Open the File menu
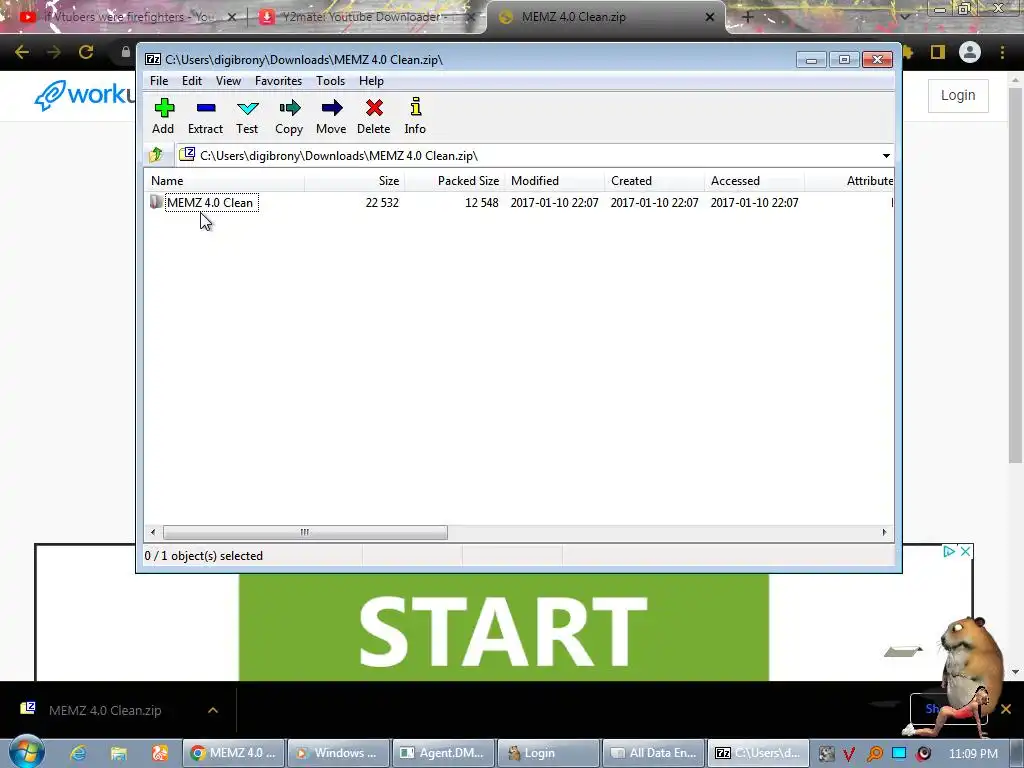 click(159, 81)
